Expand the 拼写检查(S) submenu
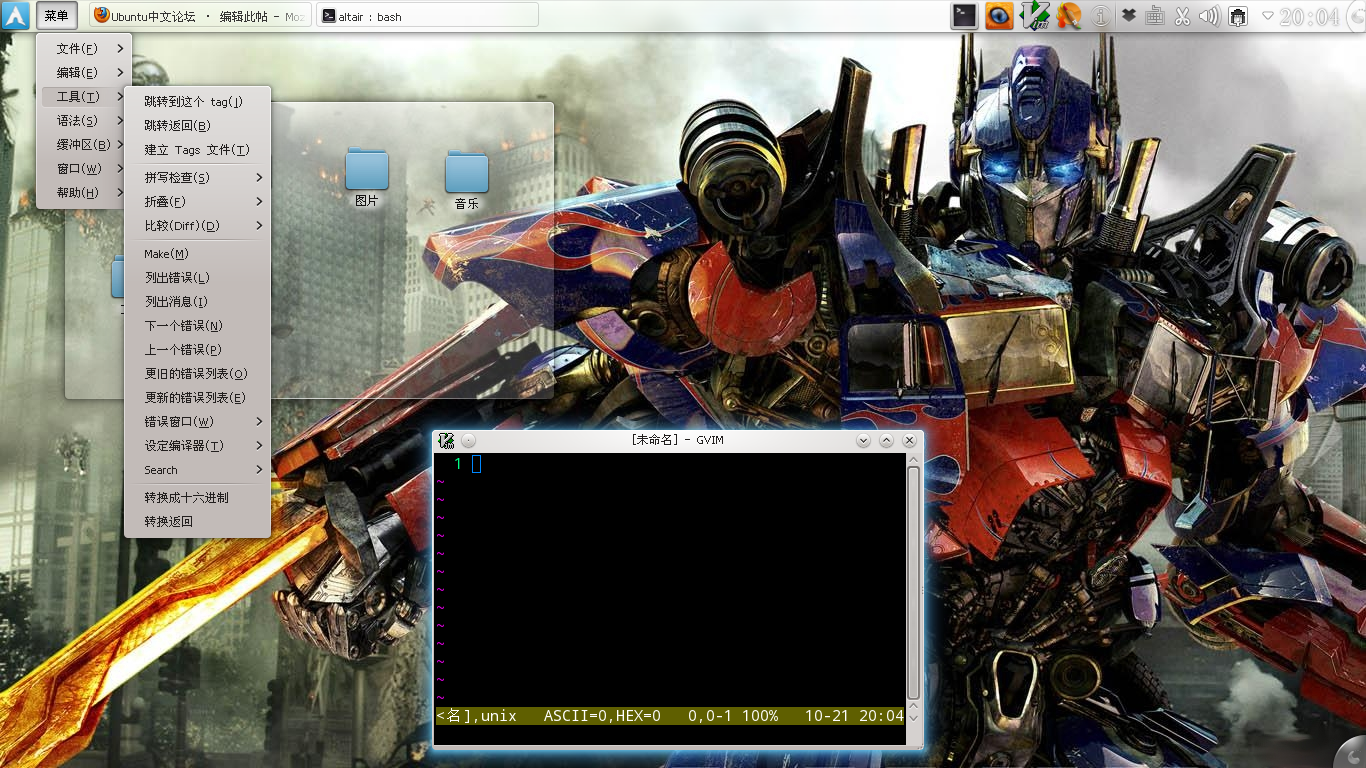 197,177
